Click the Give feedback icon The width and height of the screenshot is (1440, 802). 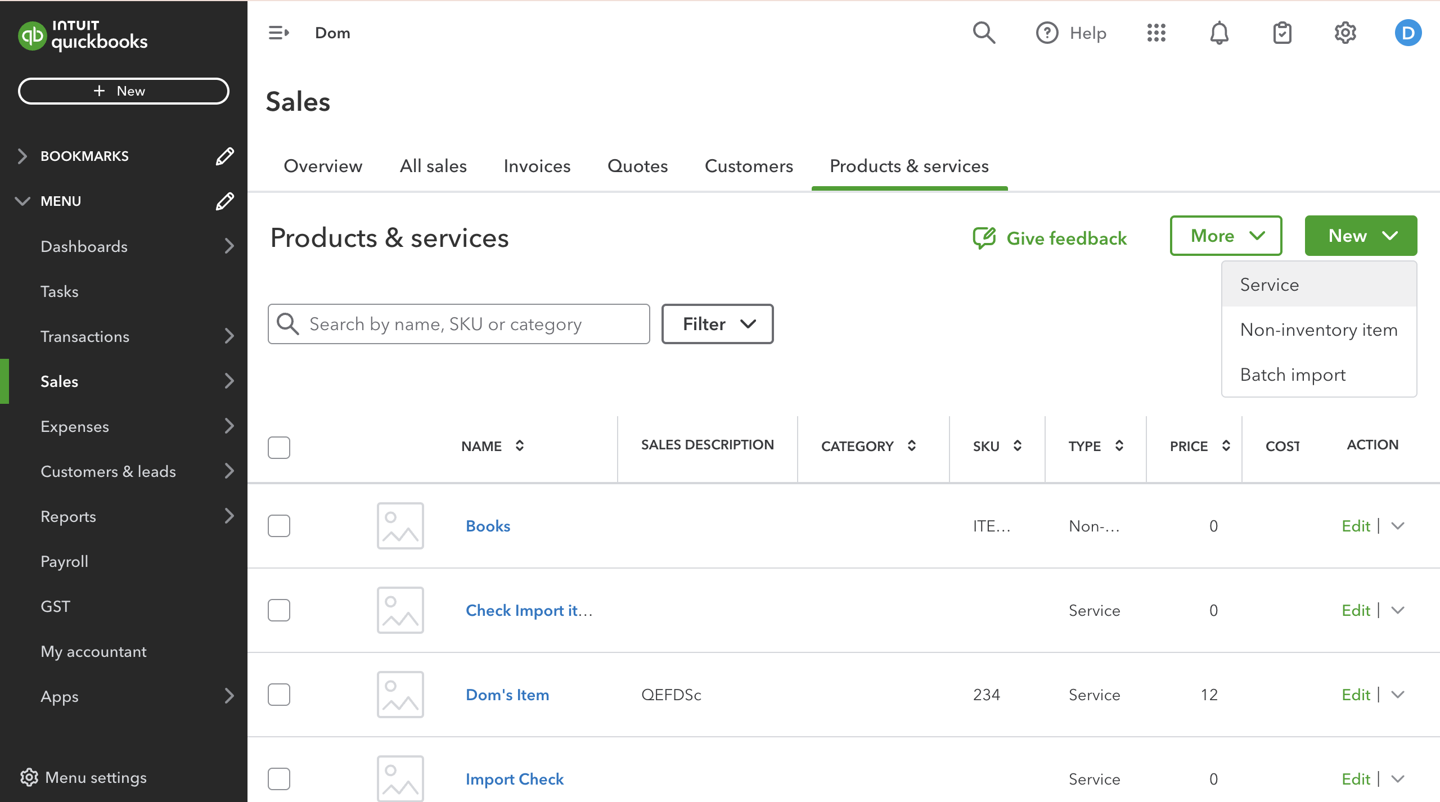984,238
